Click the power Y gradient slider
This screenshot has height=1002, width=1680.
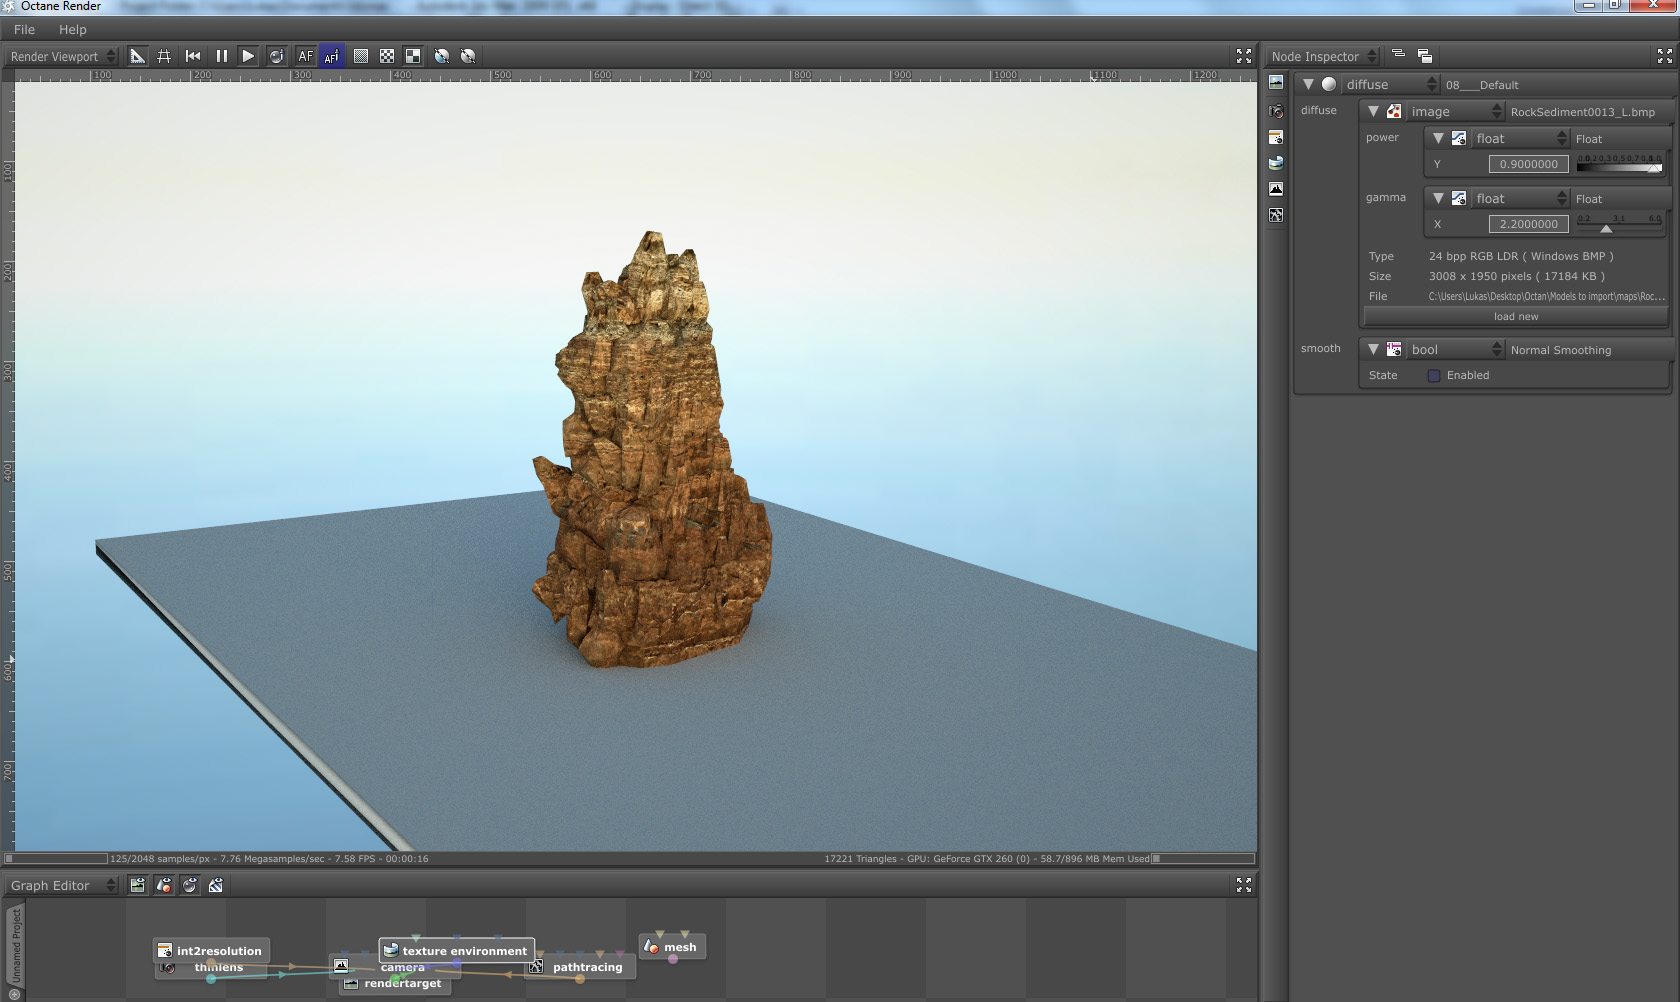[x=1619, y=165]
